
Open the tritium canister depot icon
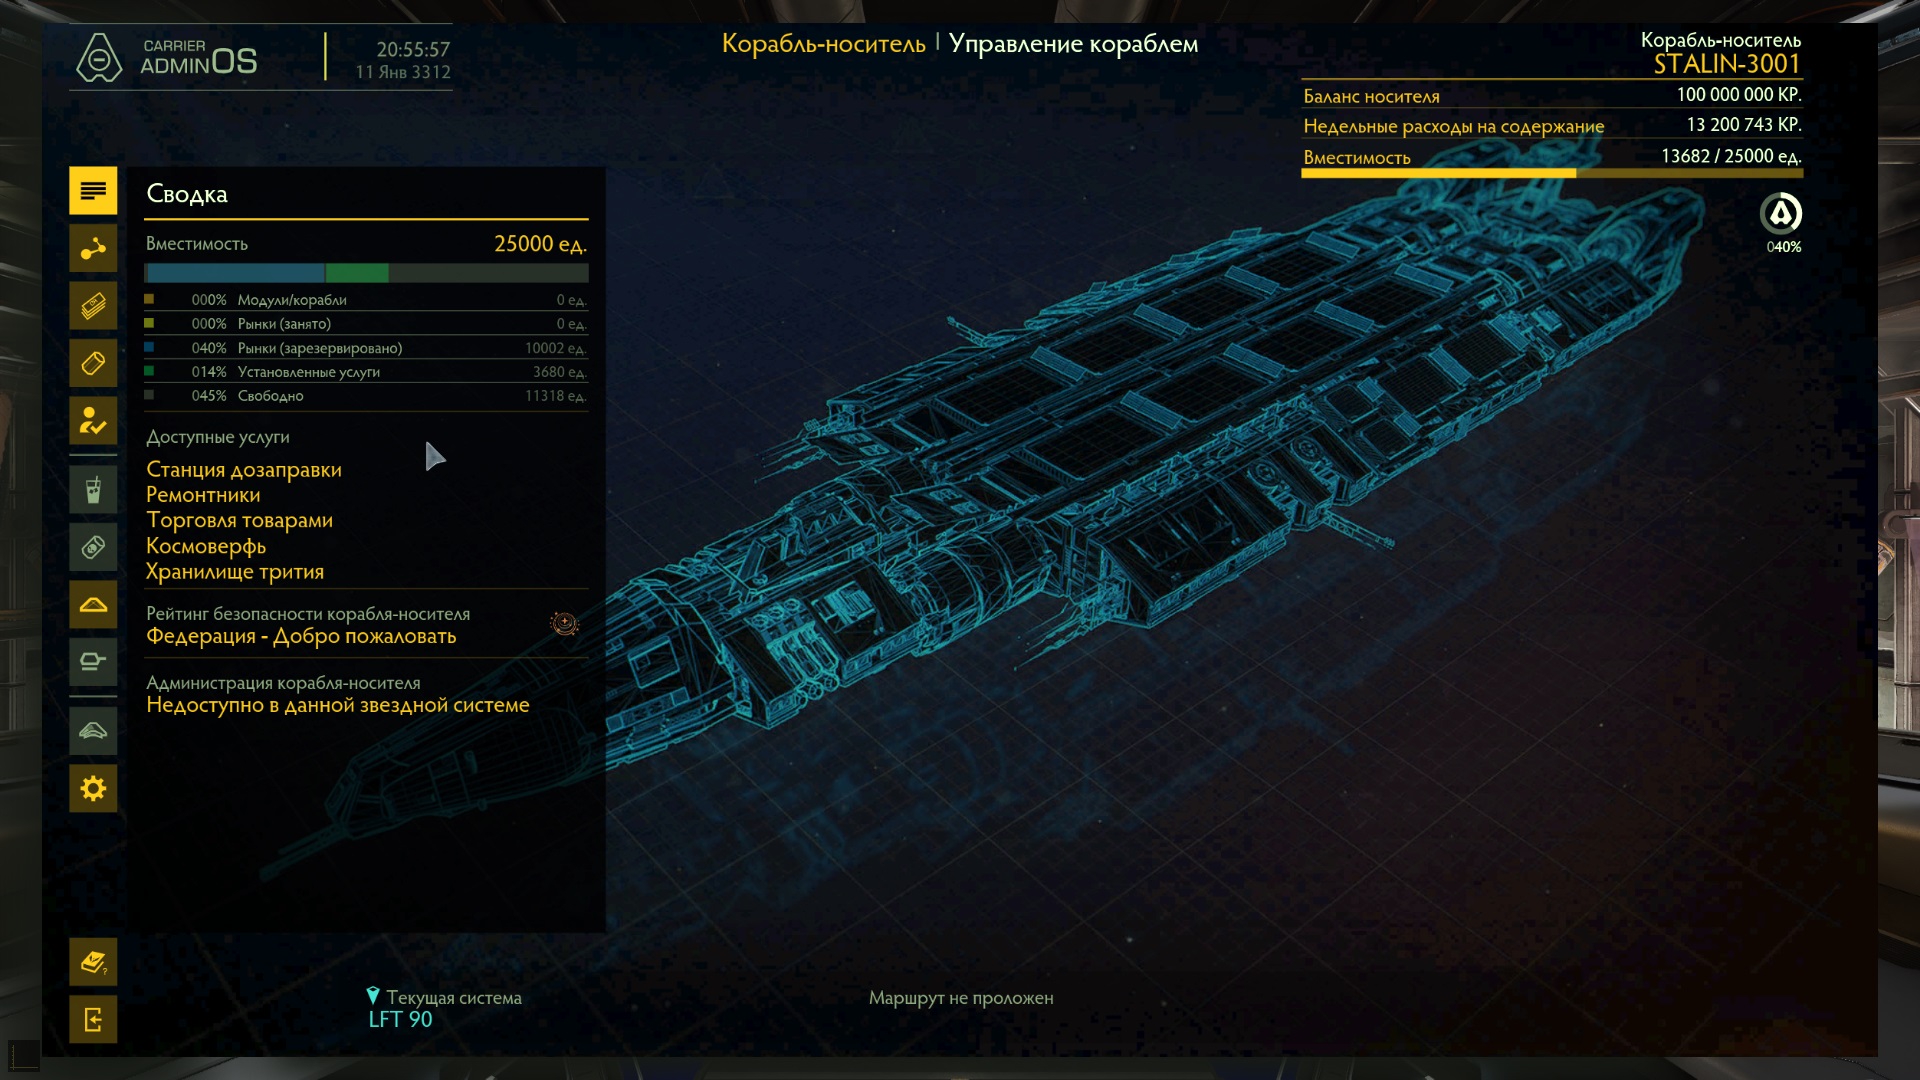93,363
